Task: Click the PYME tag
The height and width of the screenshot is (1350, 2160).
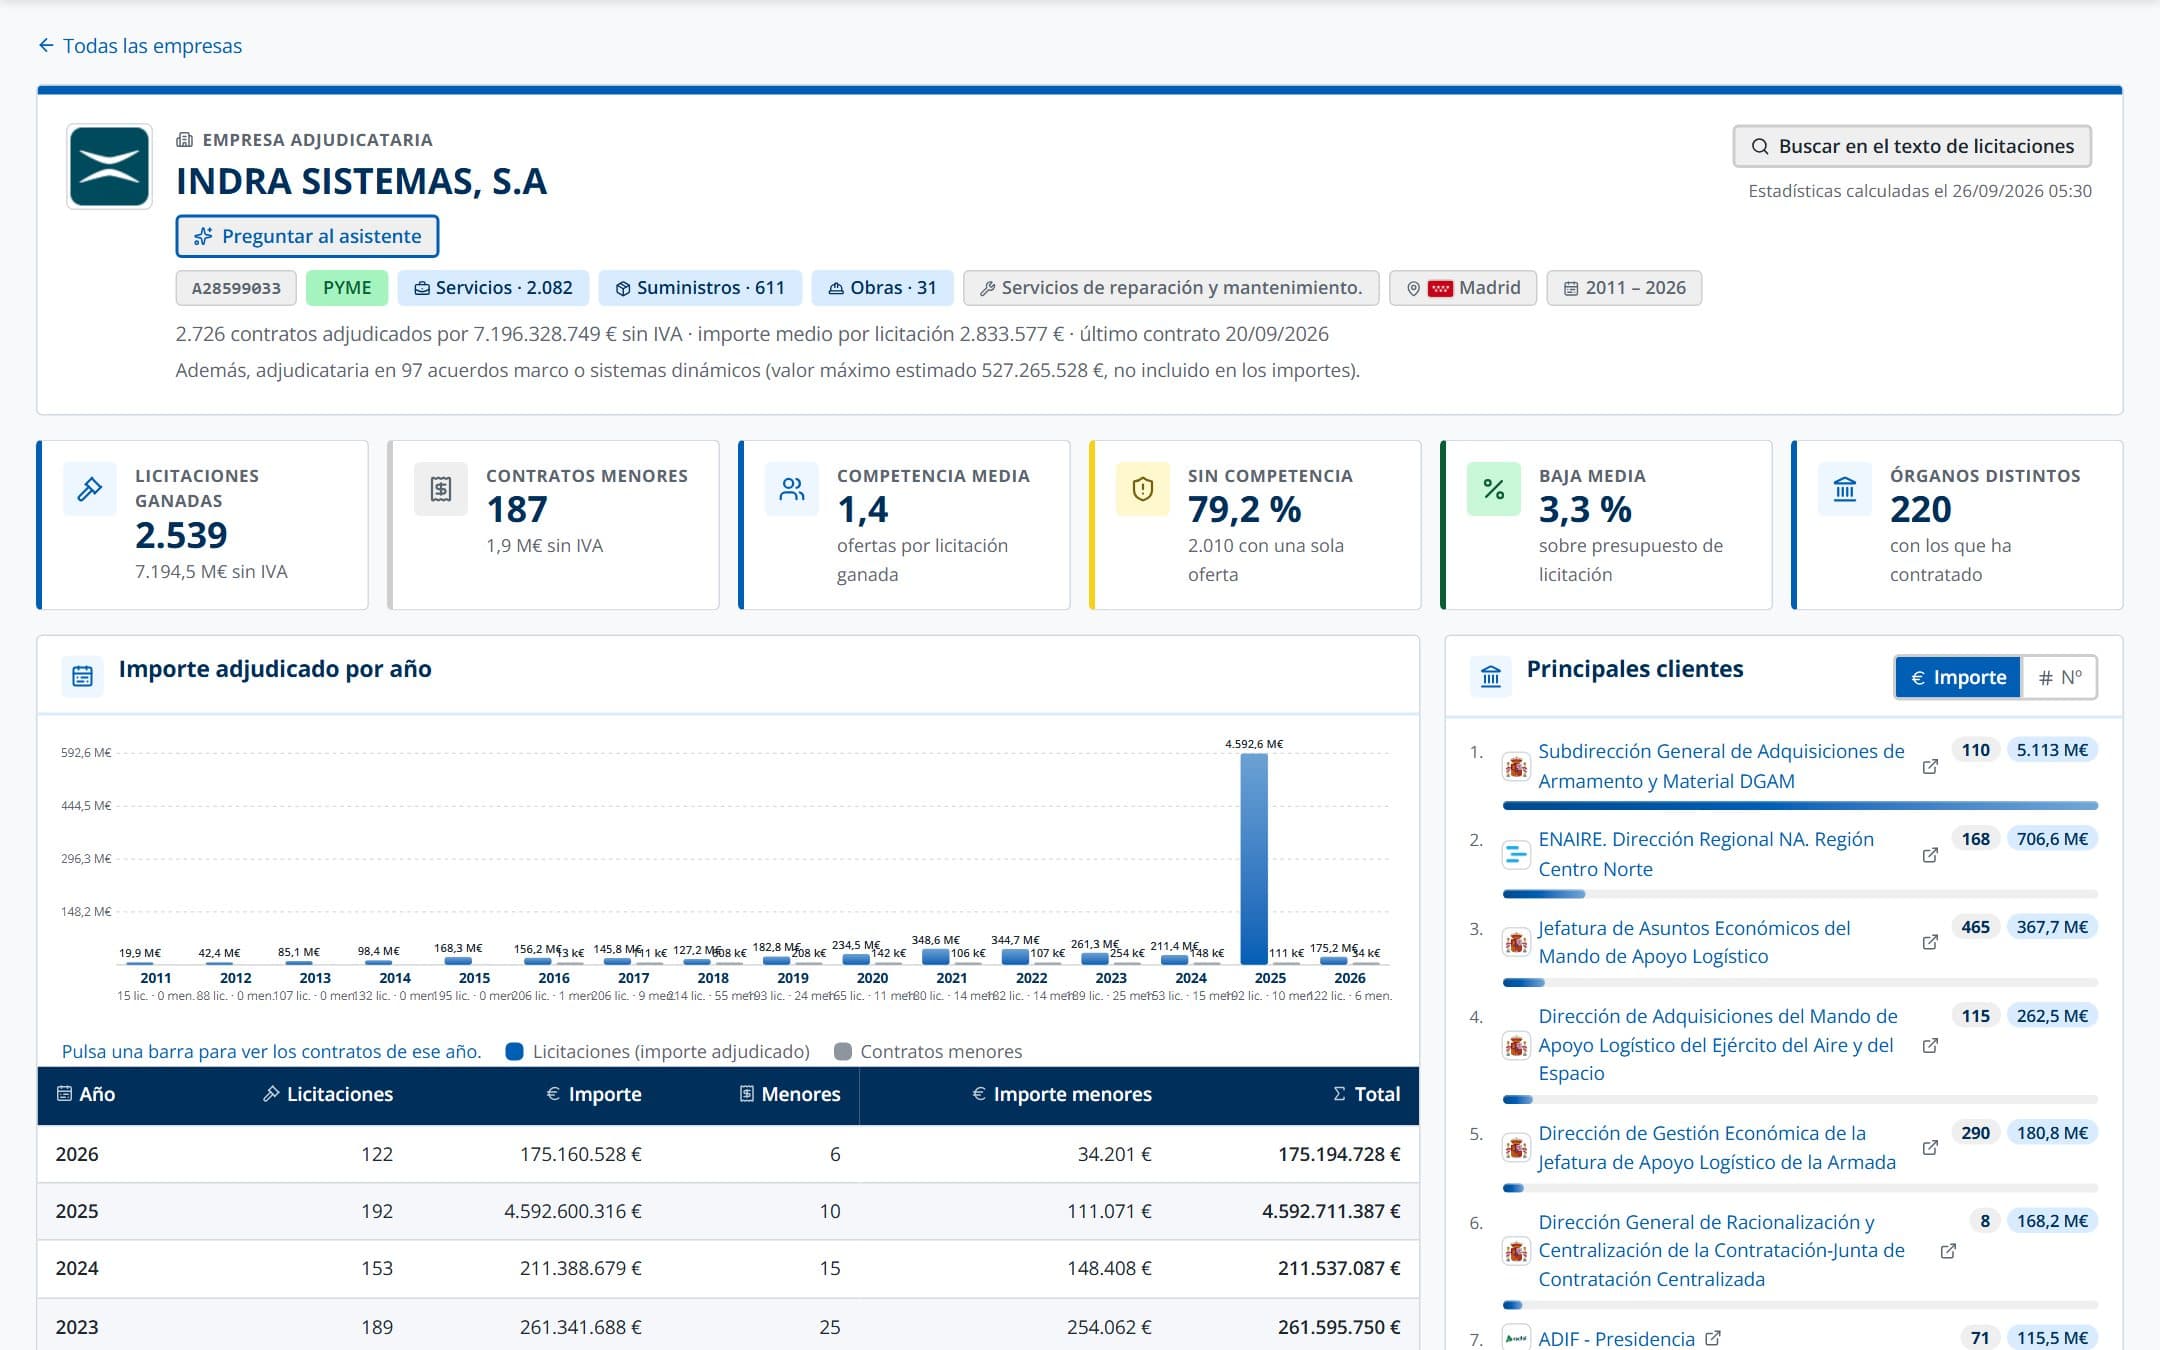Action: pos(347,288)
